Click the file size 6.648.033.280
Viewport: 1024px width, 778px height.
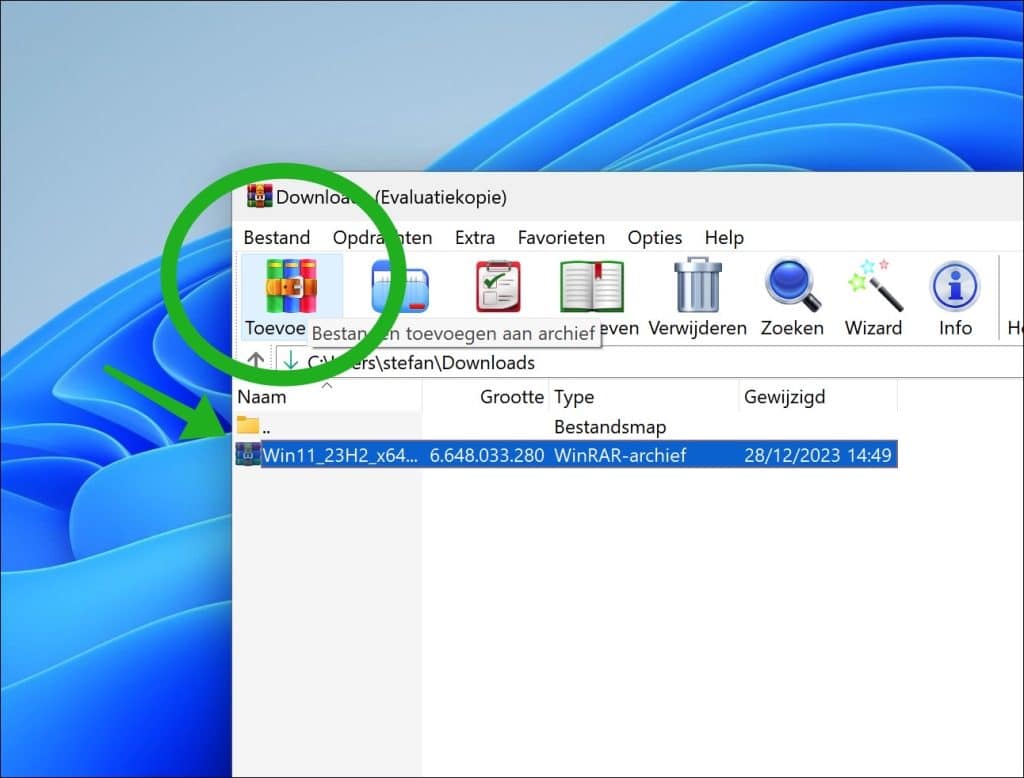(487, 455)
